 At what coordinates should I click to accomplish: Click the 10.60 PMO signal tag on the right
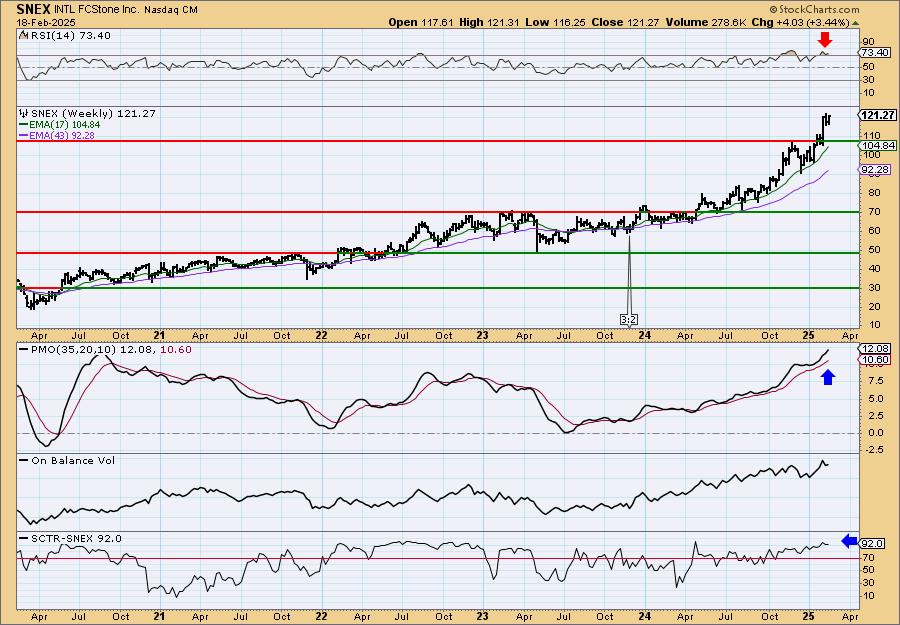pos(875,360)
